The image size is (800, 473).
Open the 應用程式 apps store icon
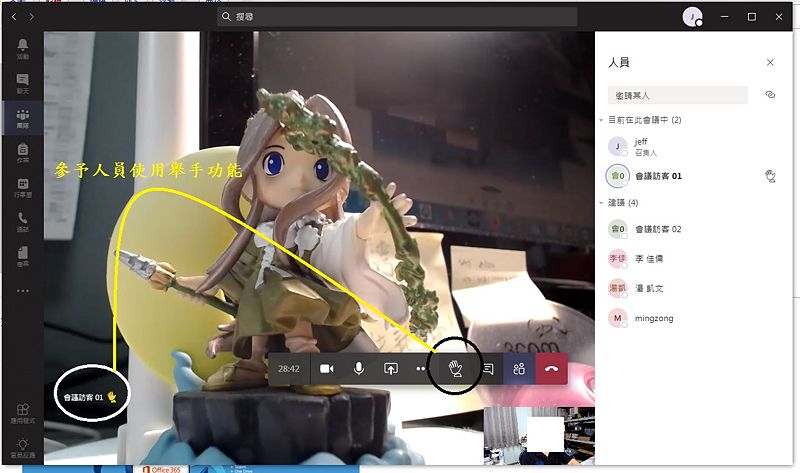(x=22, y=413)
